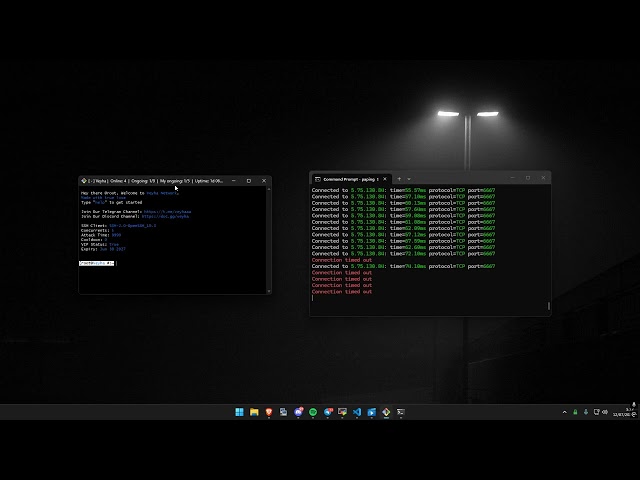The width and height of the screenshot is (640, 480).
Task: Open the network status tray icon
Action: pos(596,412)
